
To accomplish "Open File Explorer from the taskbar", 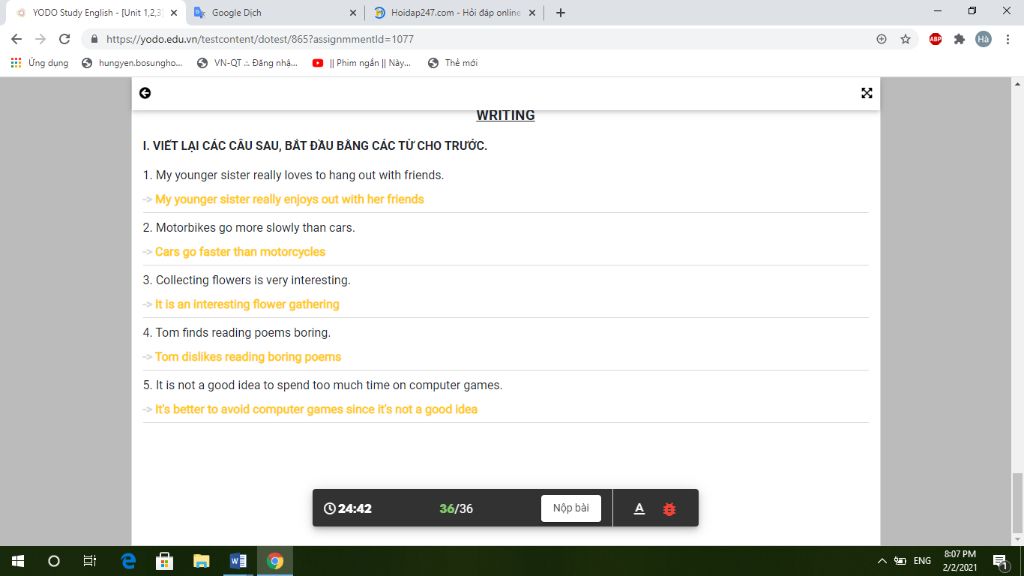I will [x=201, y=561].
